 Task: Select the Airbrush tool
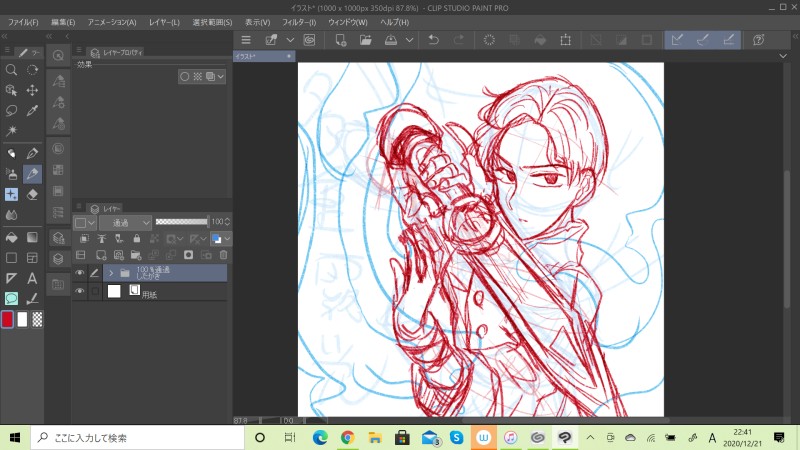pos(11,174)
